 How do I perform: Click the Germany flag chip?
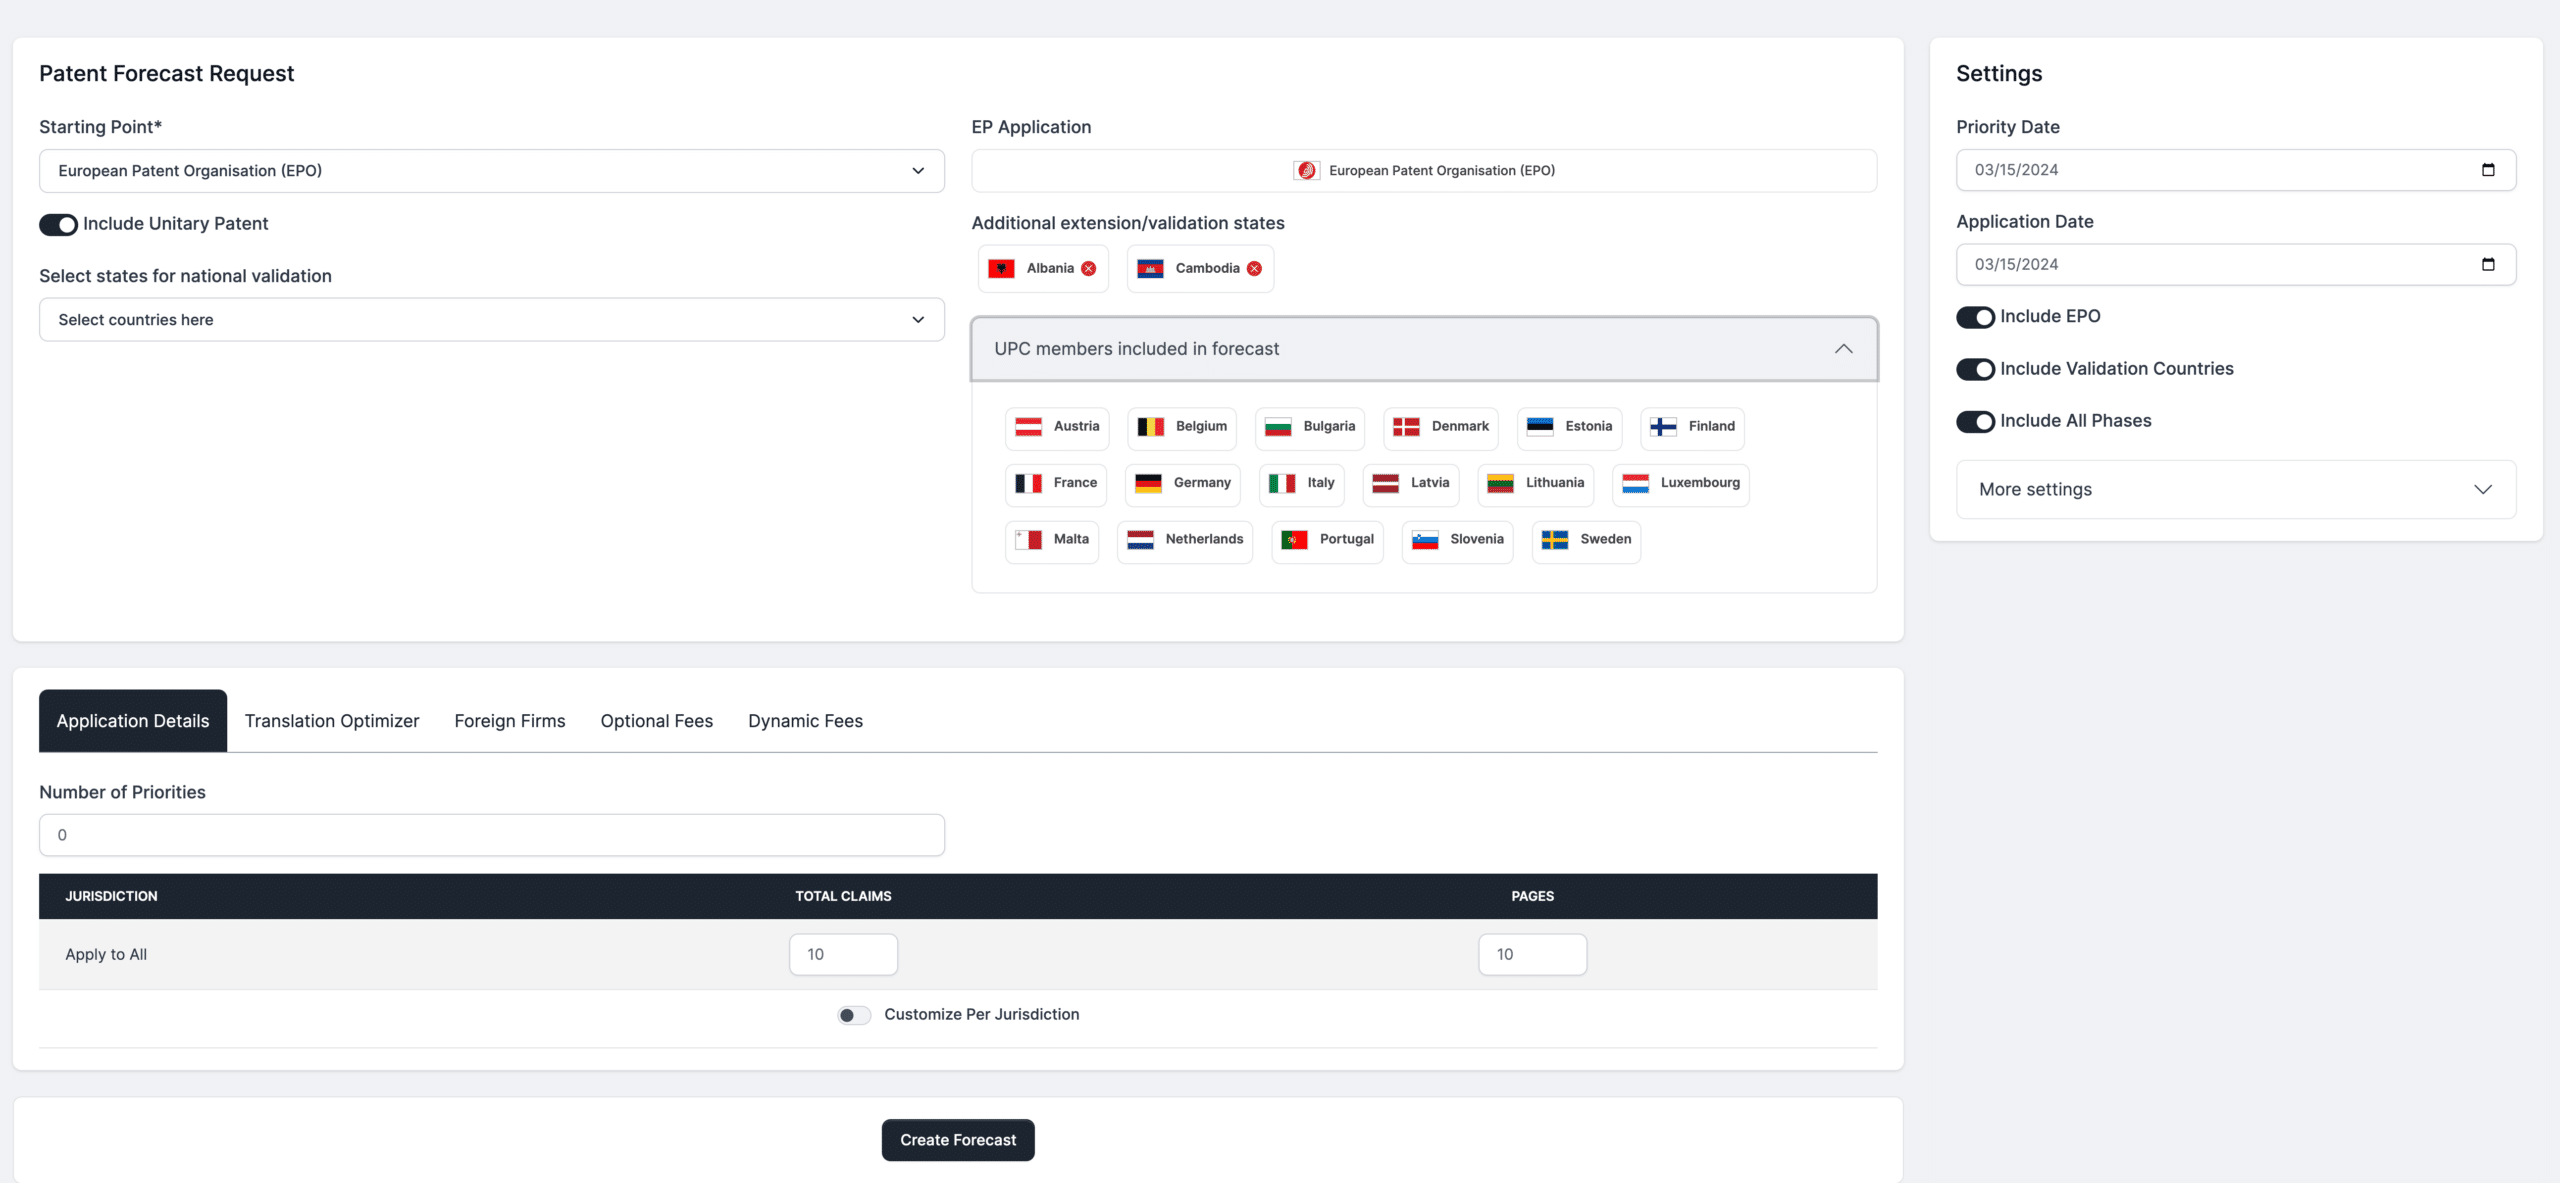click(x=1183, y=484)
